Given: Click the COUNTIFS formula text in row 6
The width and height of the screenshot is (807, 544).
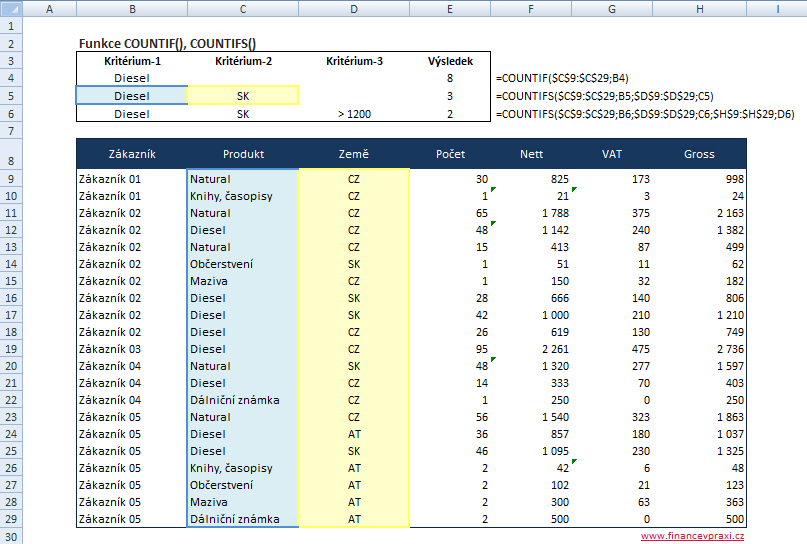Looking at the screenshot, I should [x=645, y=114].
